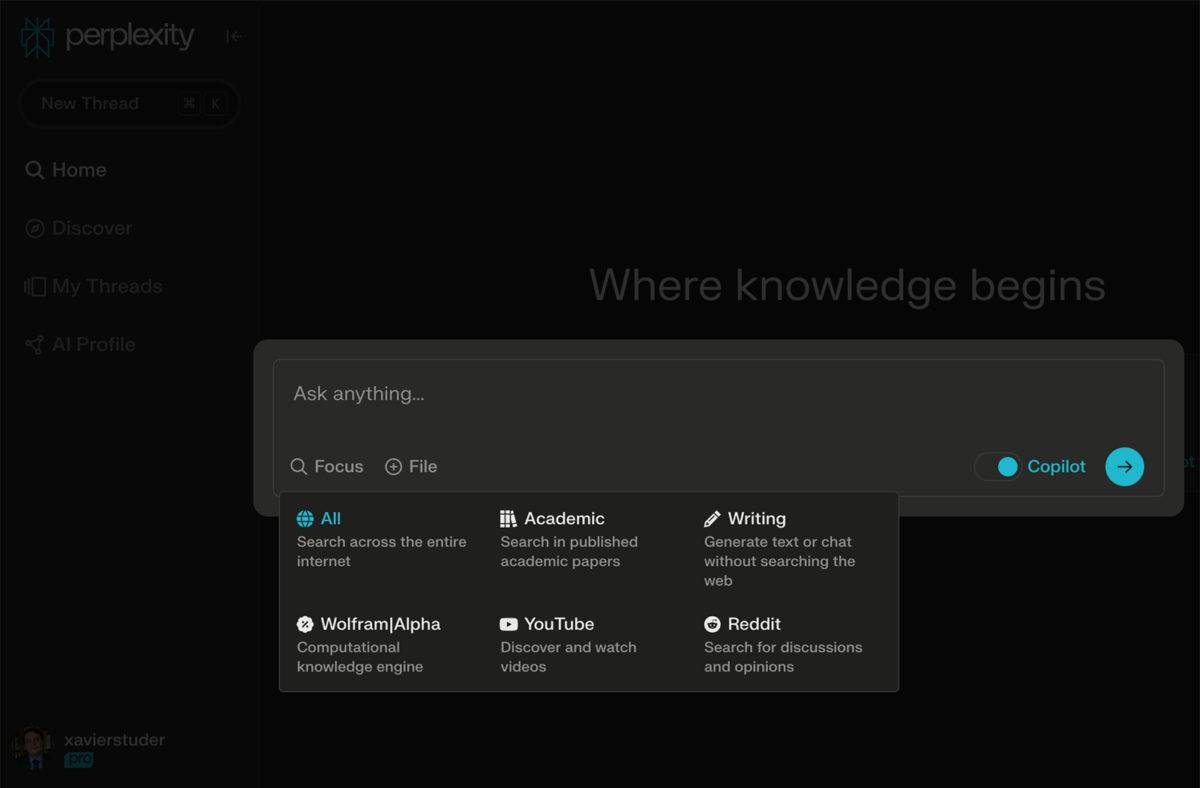The image size is (1200, 788).
Task: Click 'Generate text or chat without searching' description
Action: (x=779, y=561)
